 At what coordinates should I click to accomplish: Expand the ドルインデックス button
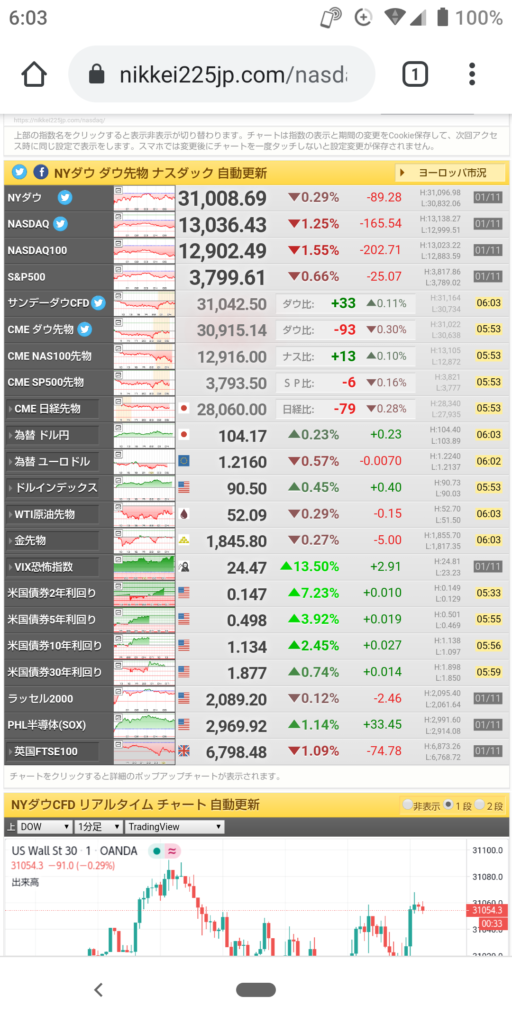click(x=52, y=488)
